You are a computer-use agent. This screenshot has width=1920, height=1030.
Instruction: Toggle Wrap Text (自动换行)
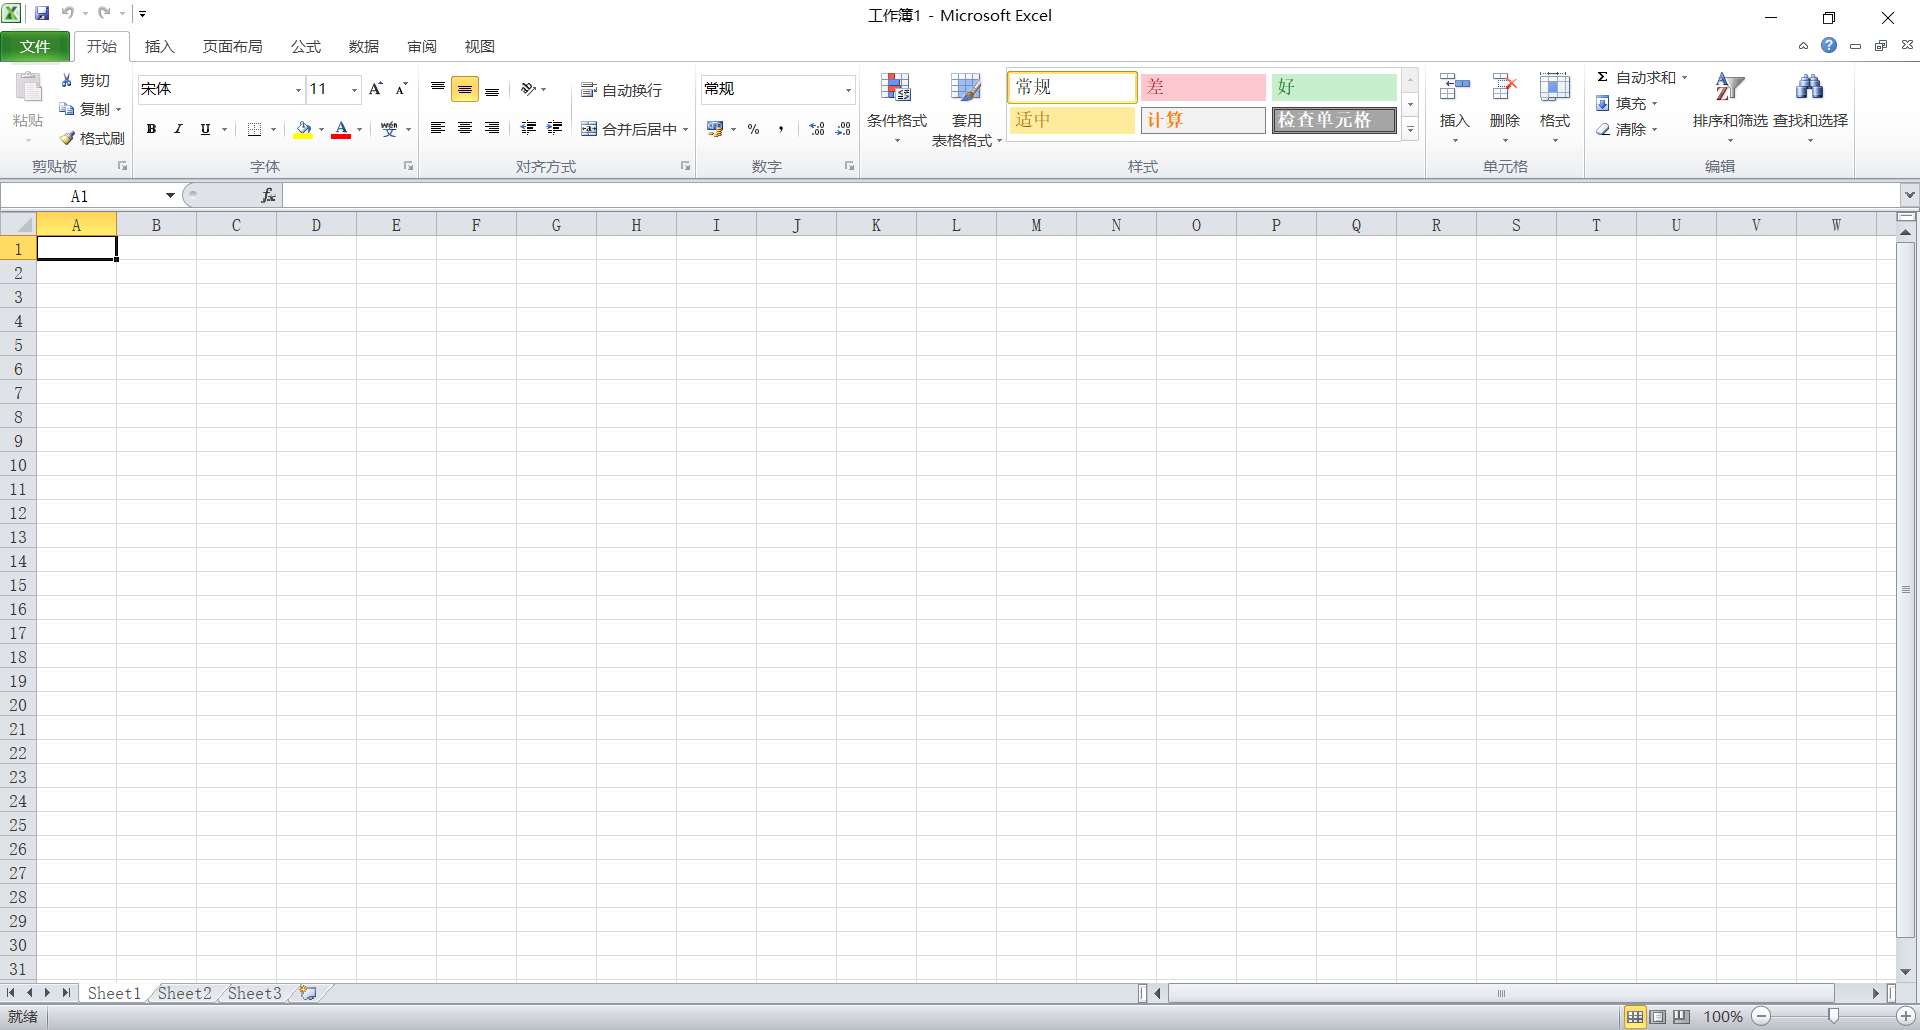click(621, 90)
